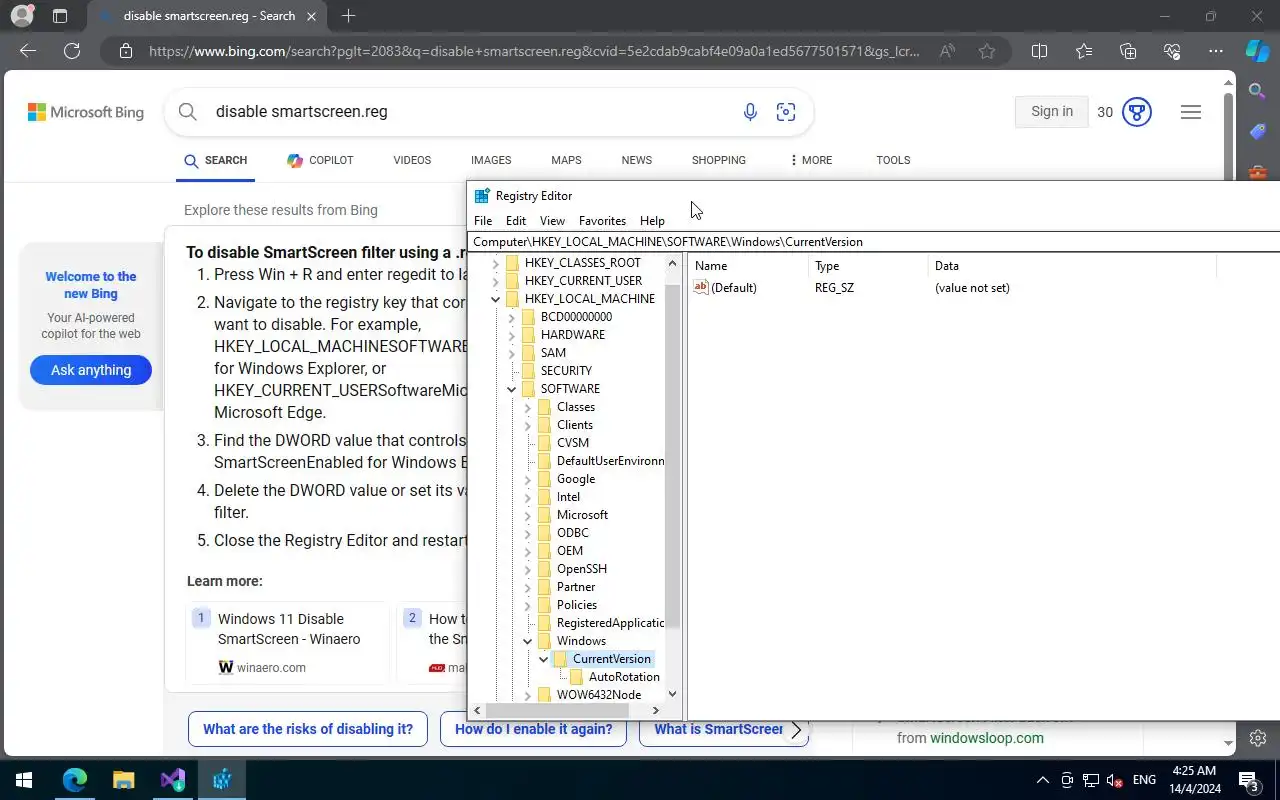The height and width of the screenshot is (800, 1280).
Task: Expand HKEY_CURRENT_USER tree node
Action: [x=496, y=281]
